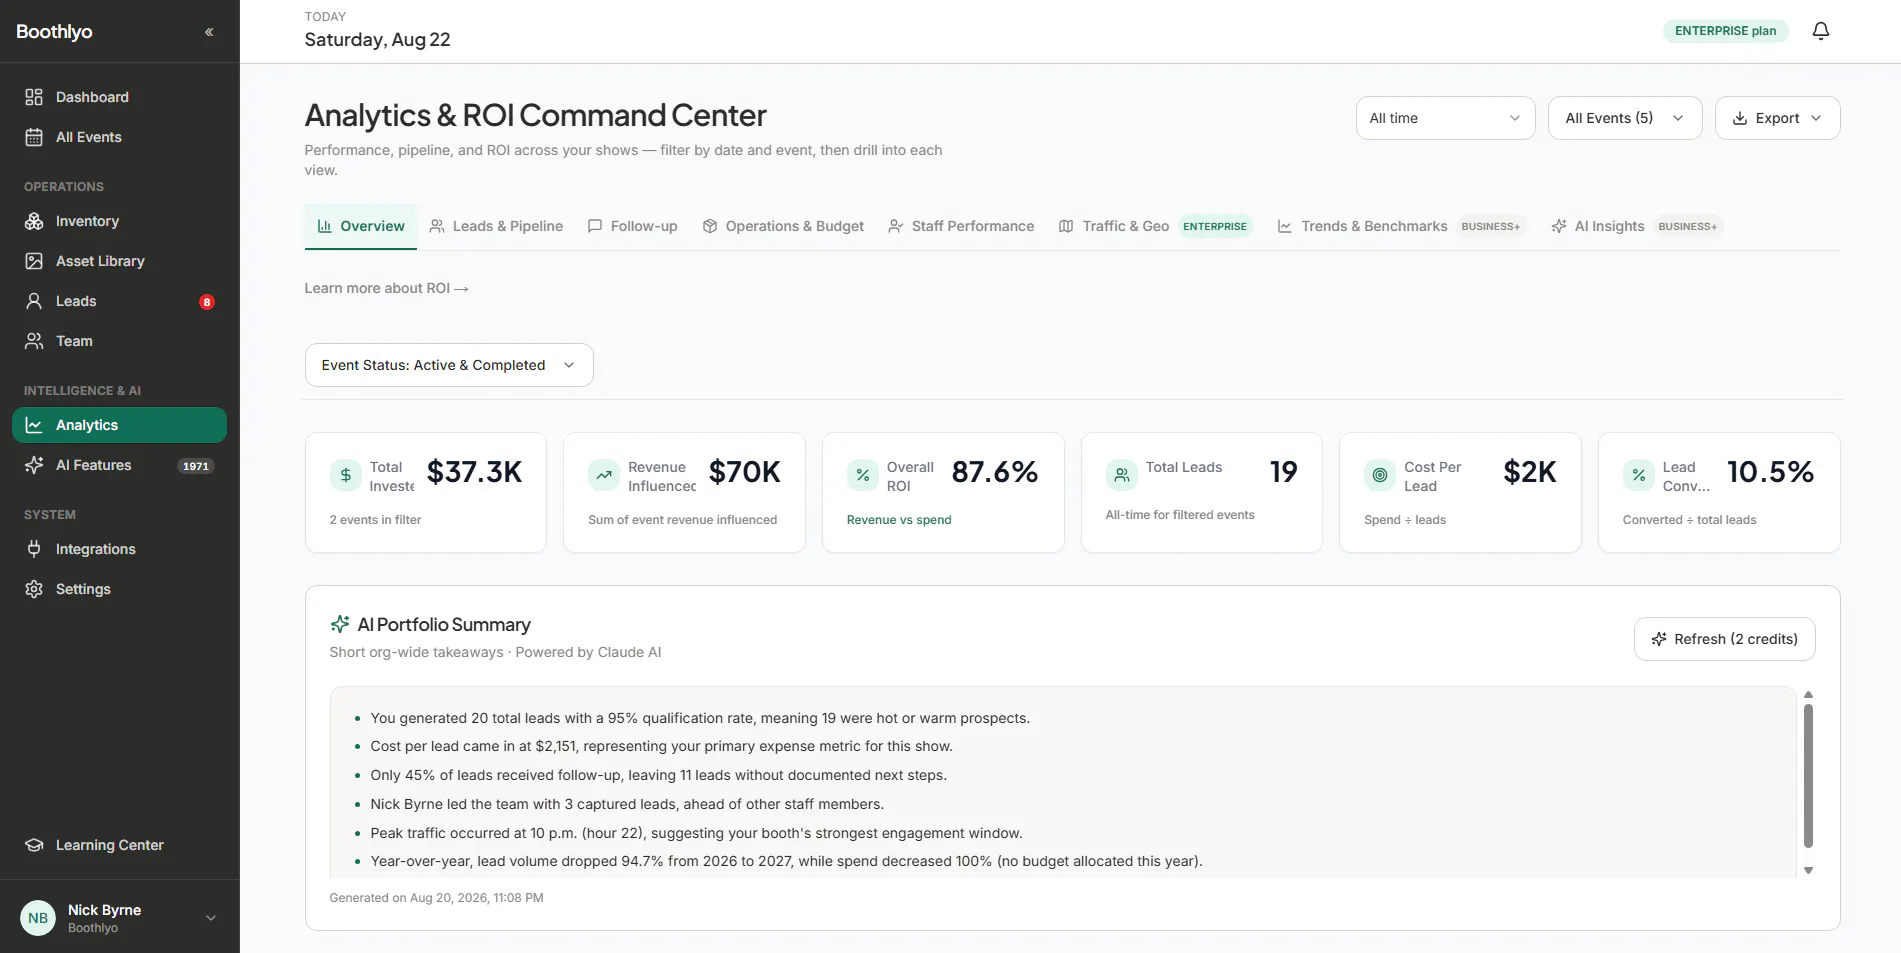Click the red Leads notification badge
Screen dimensions: 1901x953
(207, 302)
